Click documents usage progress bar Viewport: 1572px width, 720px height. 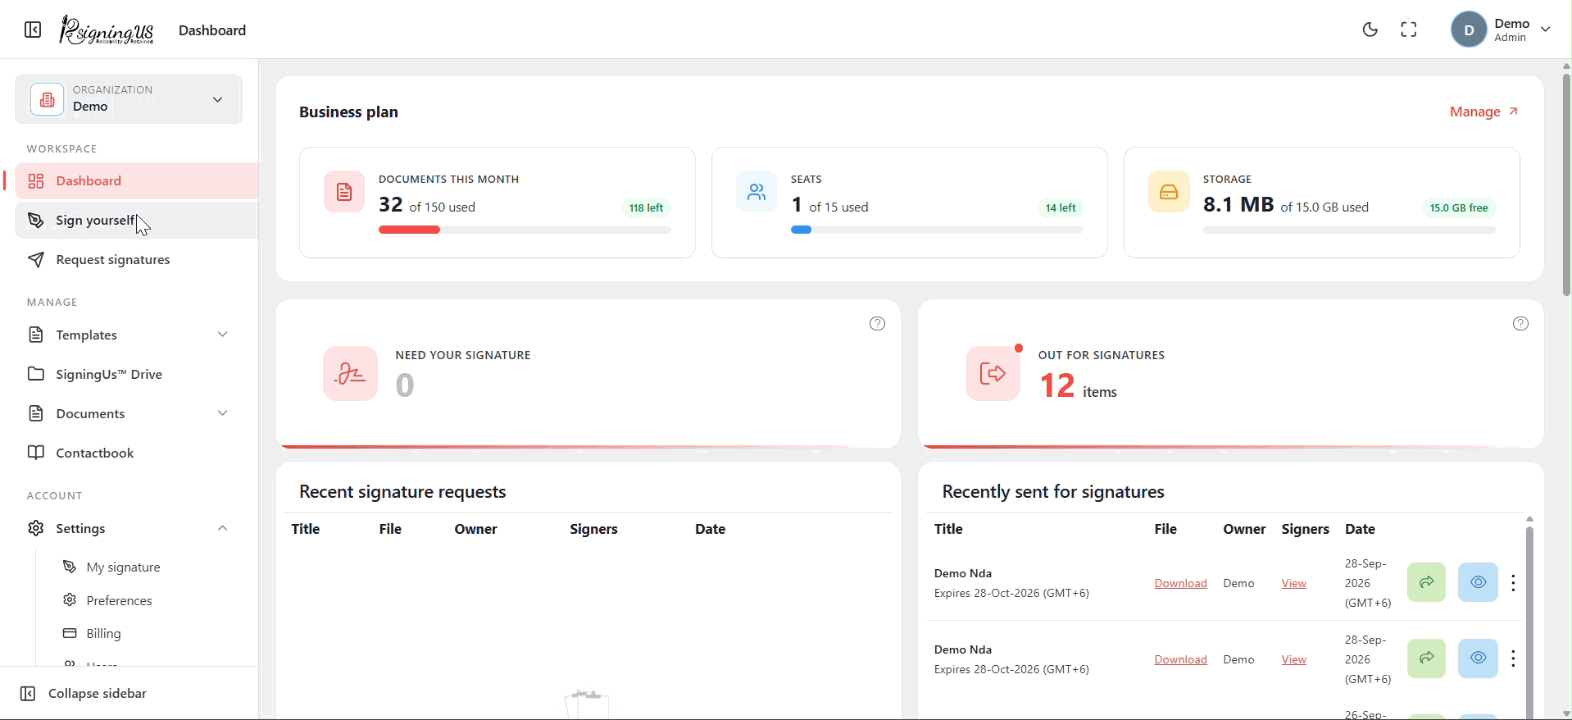[x=524, y=230]
